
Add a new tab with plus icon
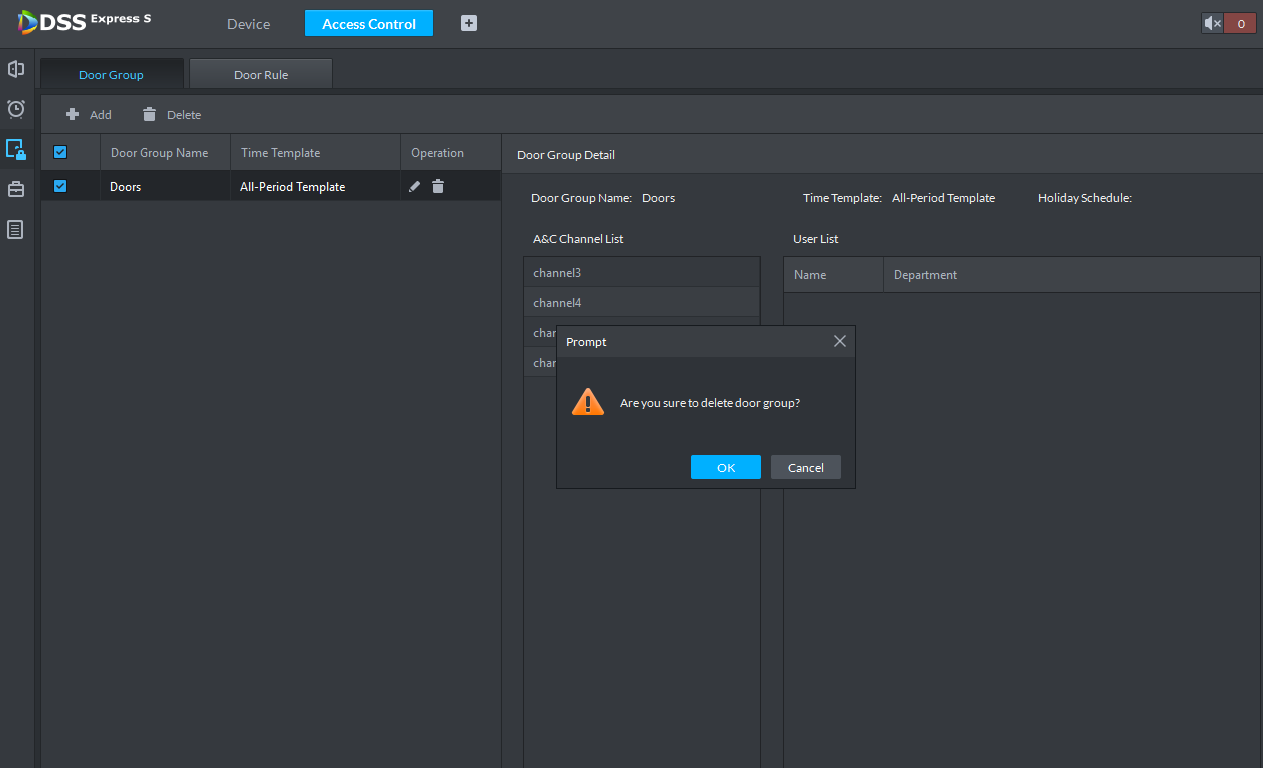point(469,23)
